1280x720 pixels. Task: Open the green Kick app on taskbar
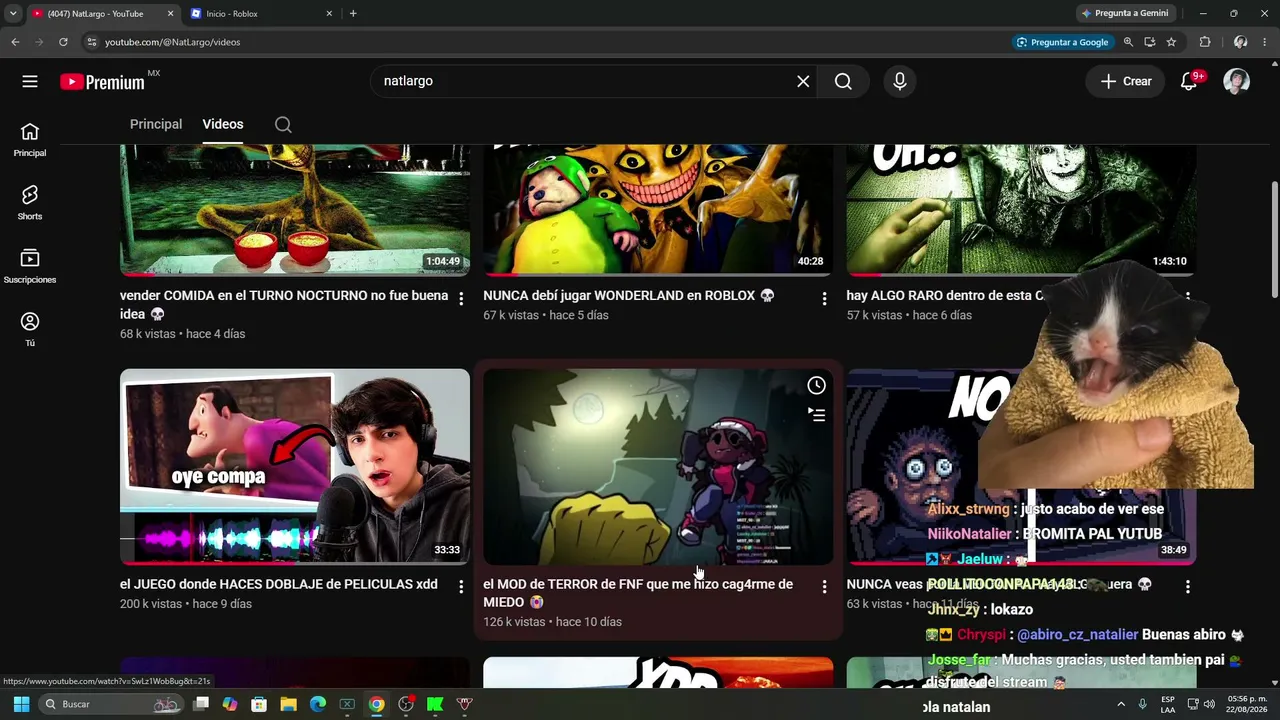[x=435, y=704]
